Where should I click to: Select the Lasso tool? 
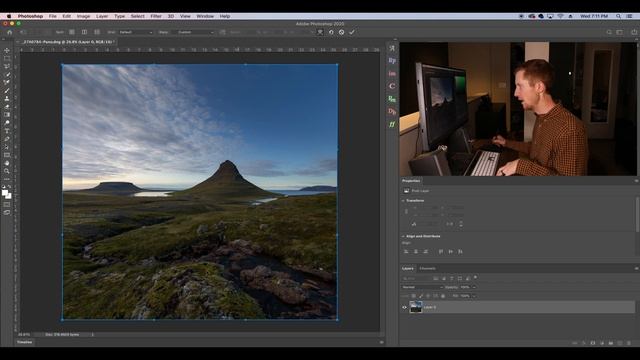click(7, 67)
